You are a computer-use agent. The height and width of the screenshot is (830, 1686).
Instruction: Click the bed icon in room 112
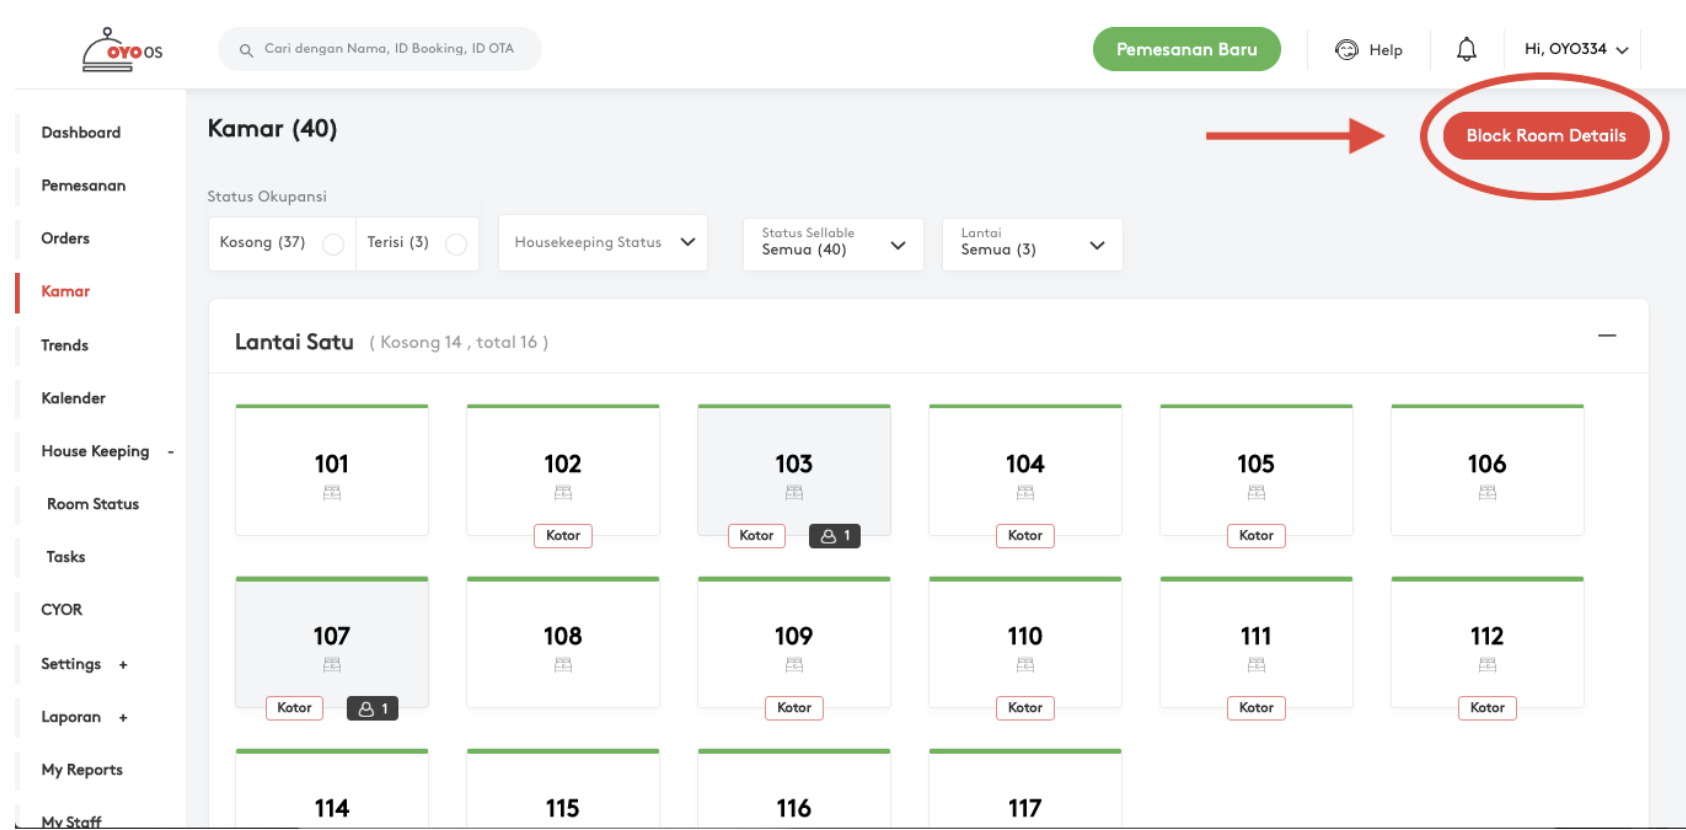point(1487,664)
